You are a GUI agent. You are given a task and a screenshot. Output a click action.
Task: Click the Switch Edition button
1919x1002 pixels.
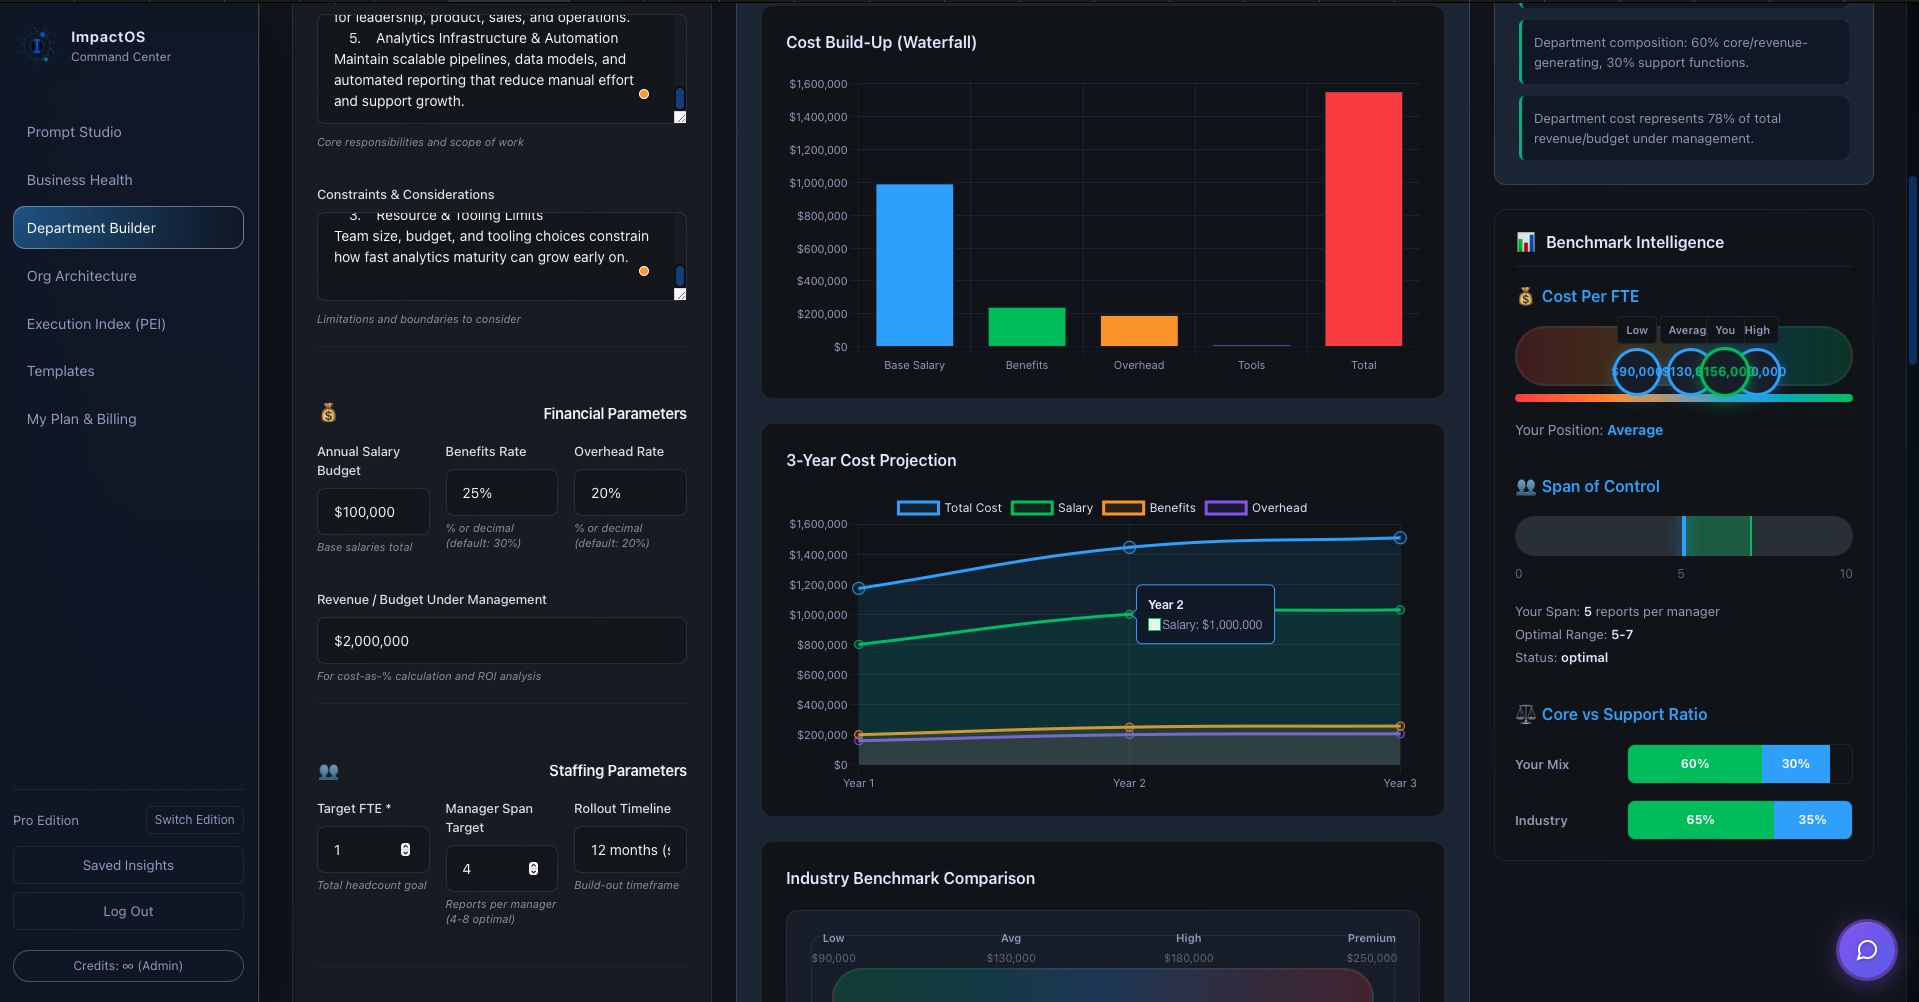tap(194, 819)
